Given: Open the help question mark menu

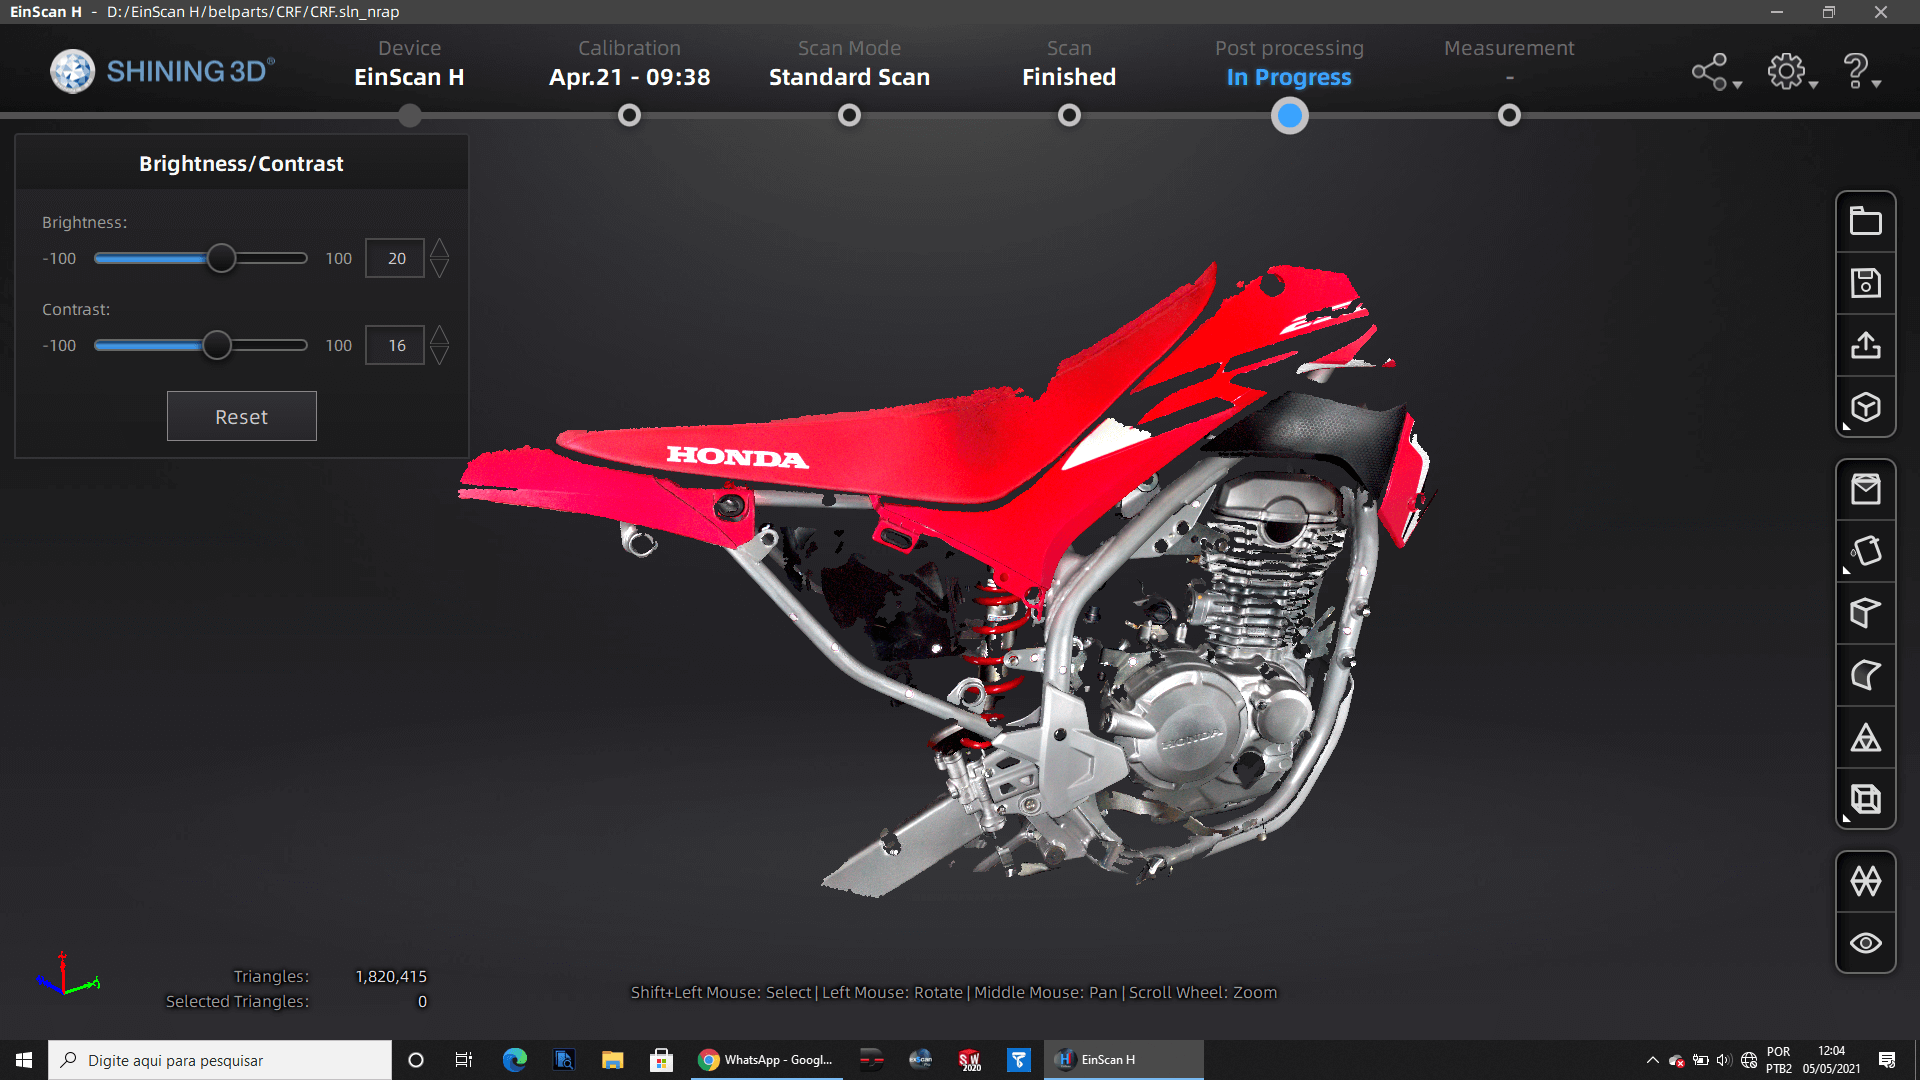Looking at the screenshot, I should tap(1859, 72).
